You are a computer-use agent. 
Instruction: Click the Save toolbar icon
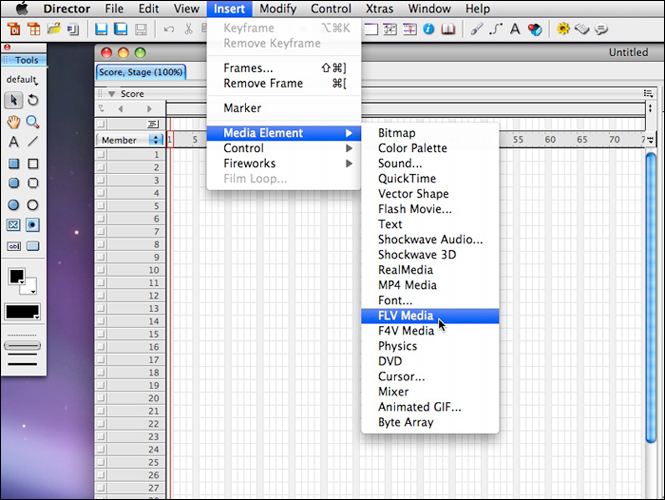pyautogui.click(x=101, y=29)
